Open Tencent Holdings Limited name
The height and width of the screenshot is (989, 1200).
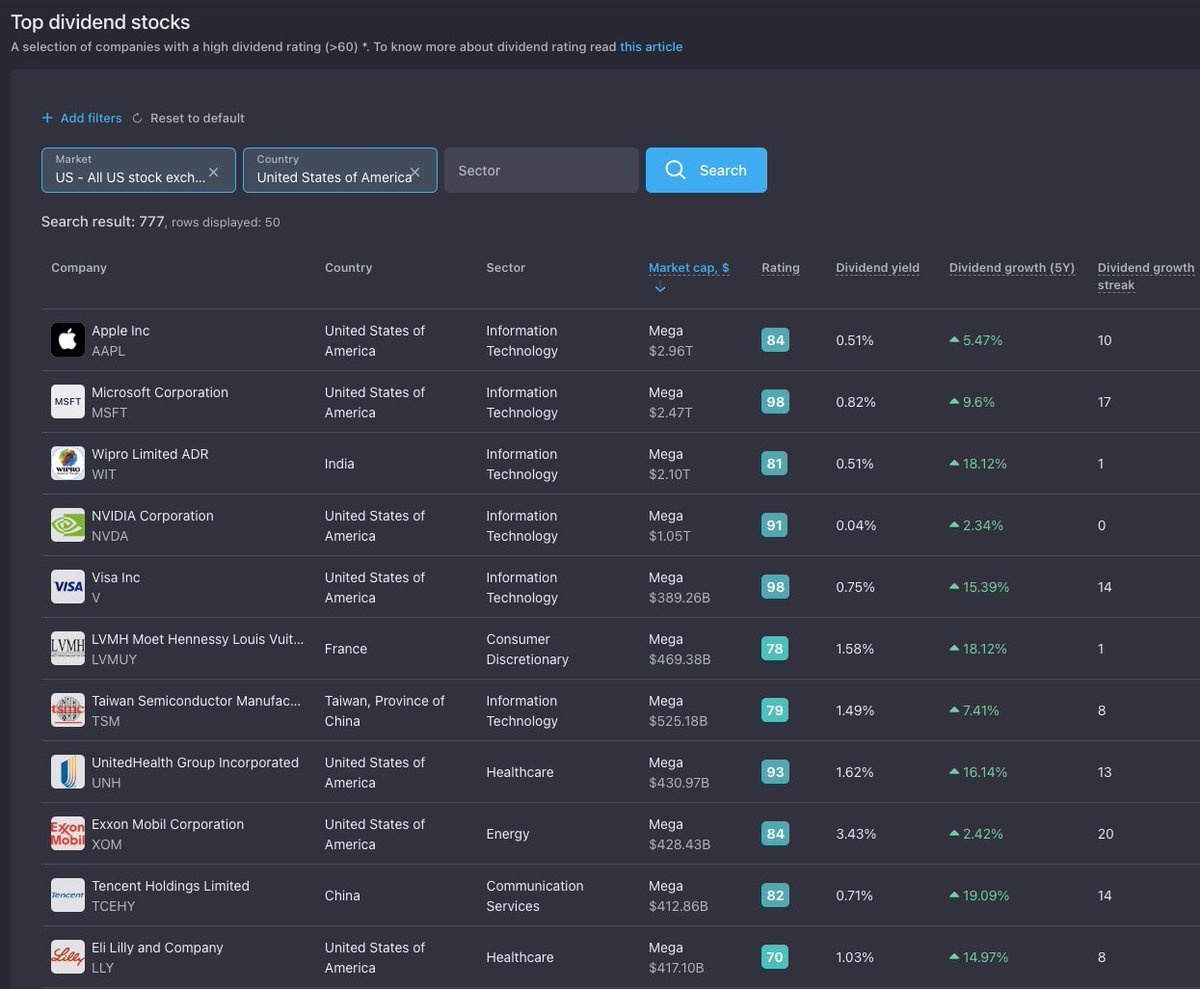pos(170,886)
